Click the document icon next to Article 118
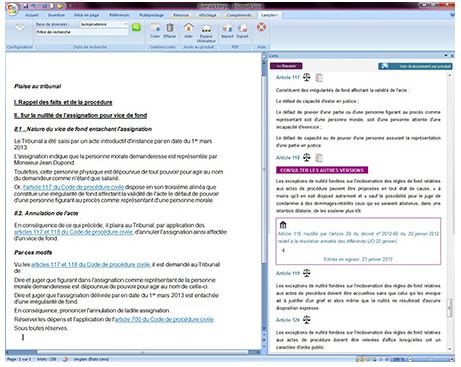461x367 pixels. (x=319, y=158)
